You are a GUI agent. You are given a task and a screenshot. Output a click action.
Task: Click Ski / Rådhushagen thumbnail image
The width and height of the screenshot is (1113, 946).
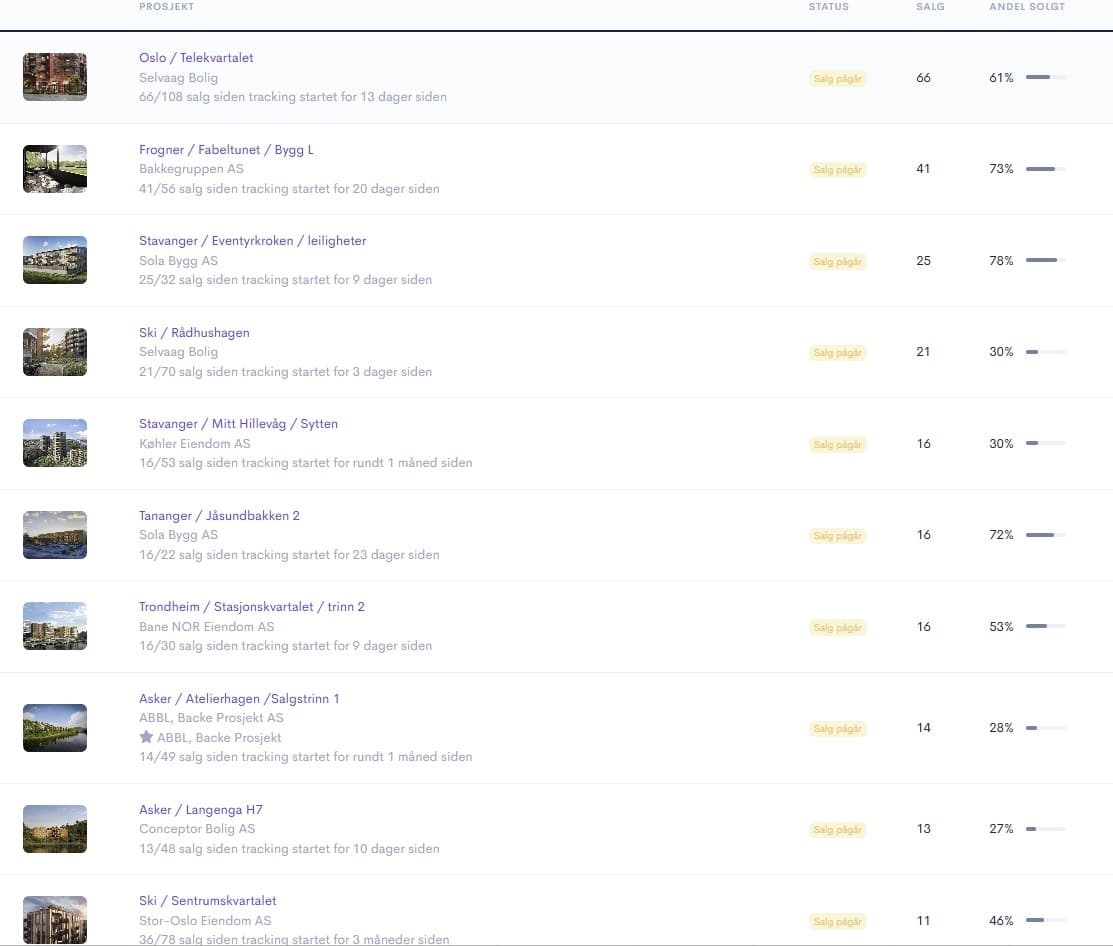coord(55,351)
